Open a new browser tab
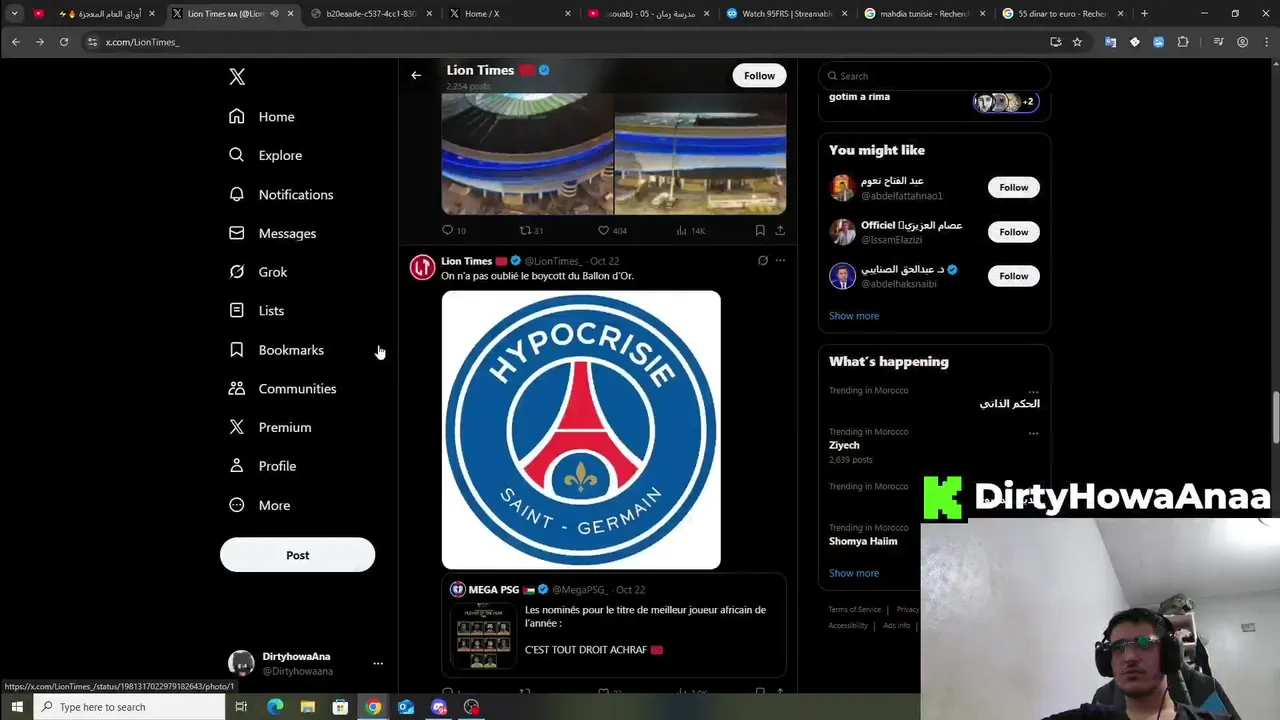The height and width of the screenshot is (720, 1280). coord(1144,14)
